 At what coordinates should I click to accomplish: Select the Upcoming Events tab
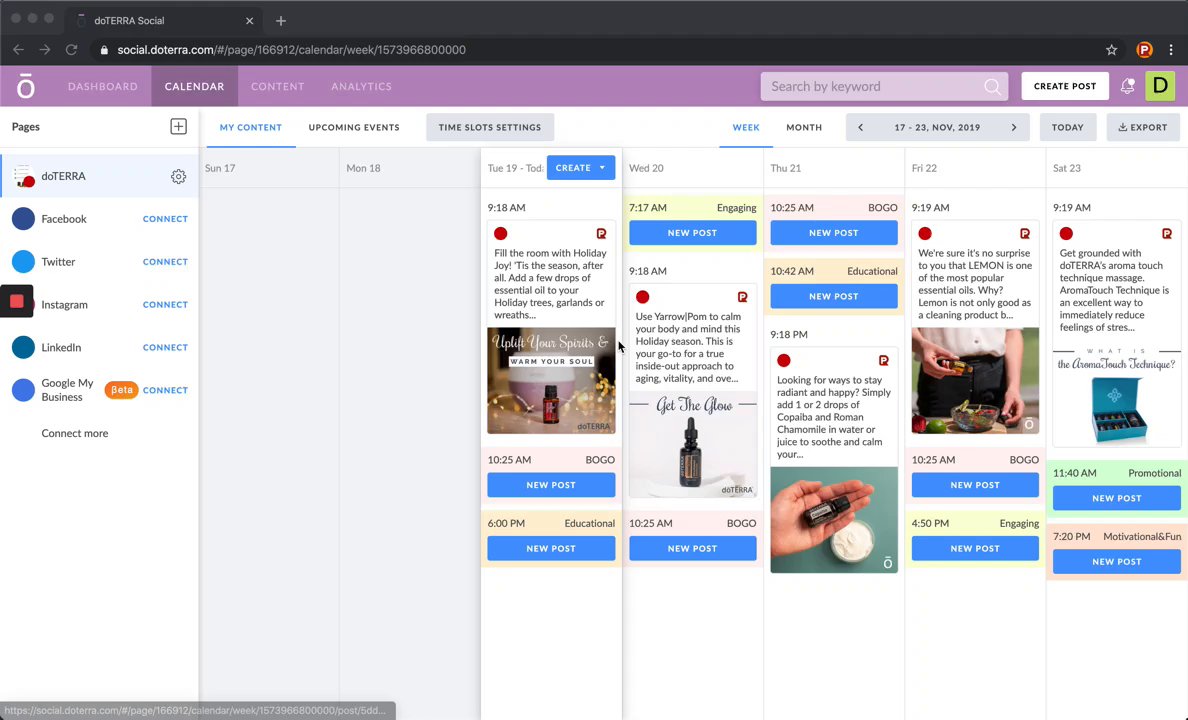[x=354, y=127]
